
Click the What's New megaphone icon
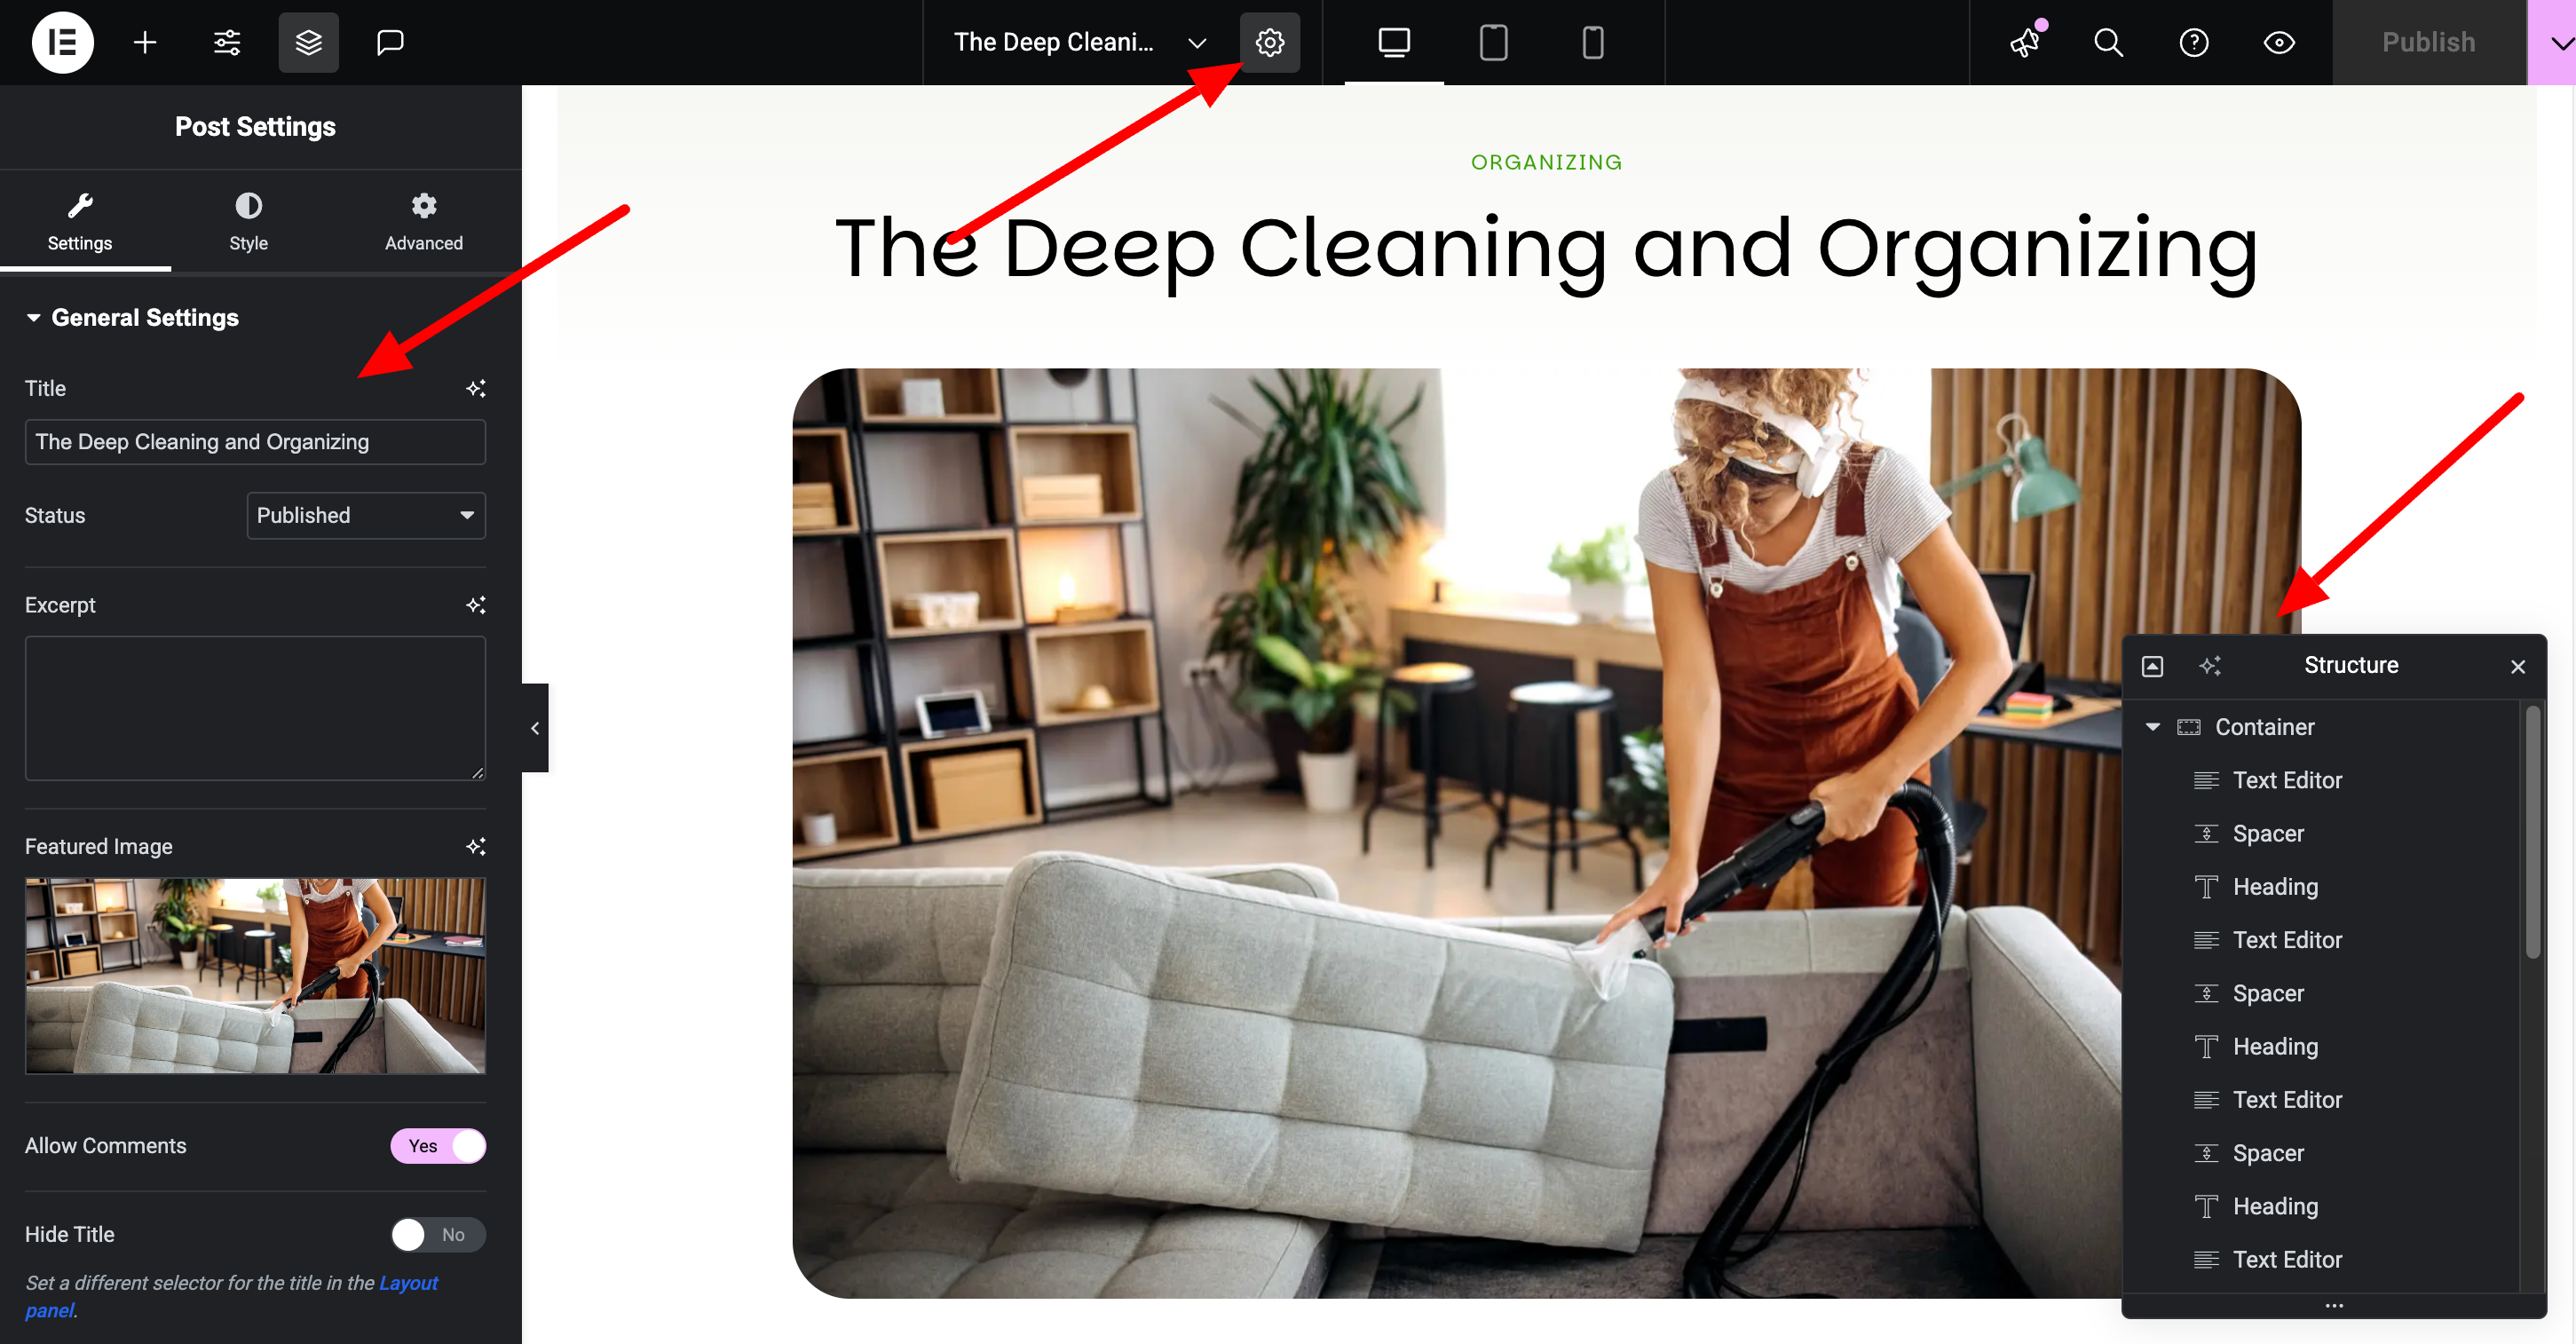click(x=2025, y=42)
